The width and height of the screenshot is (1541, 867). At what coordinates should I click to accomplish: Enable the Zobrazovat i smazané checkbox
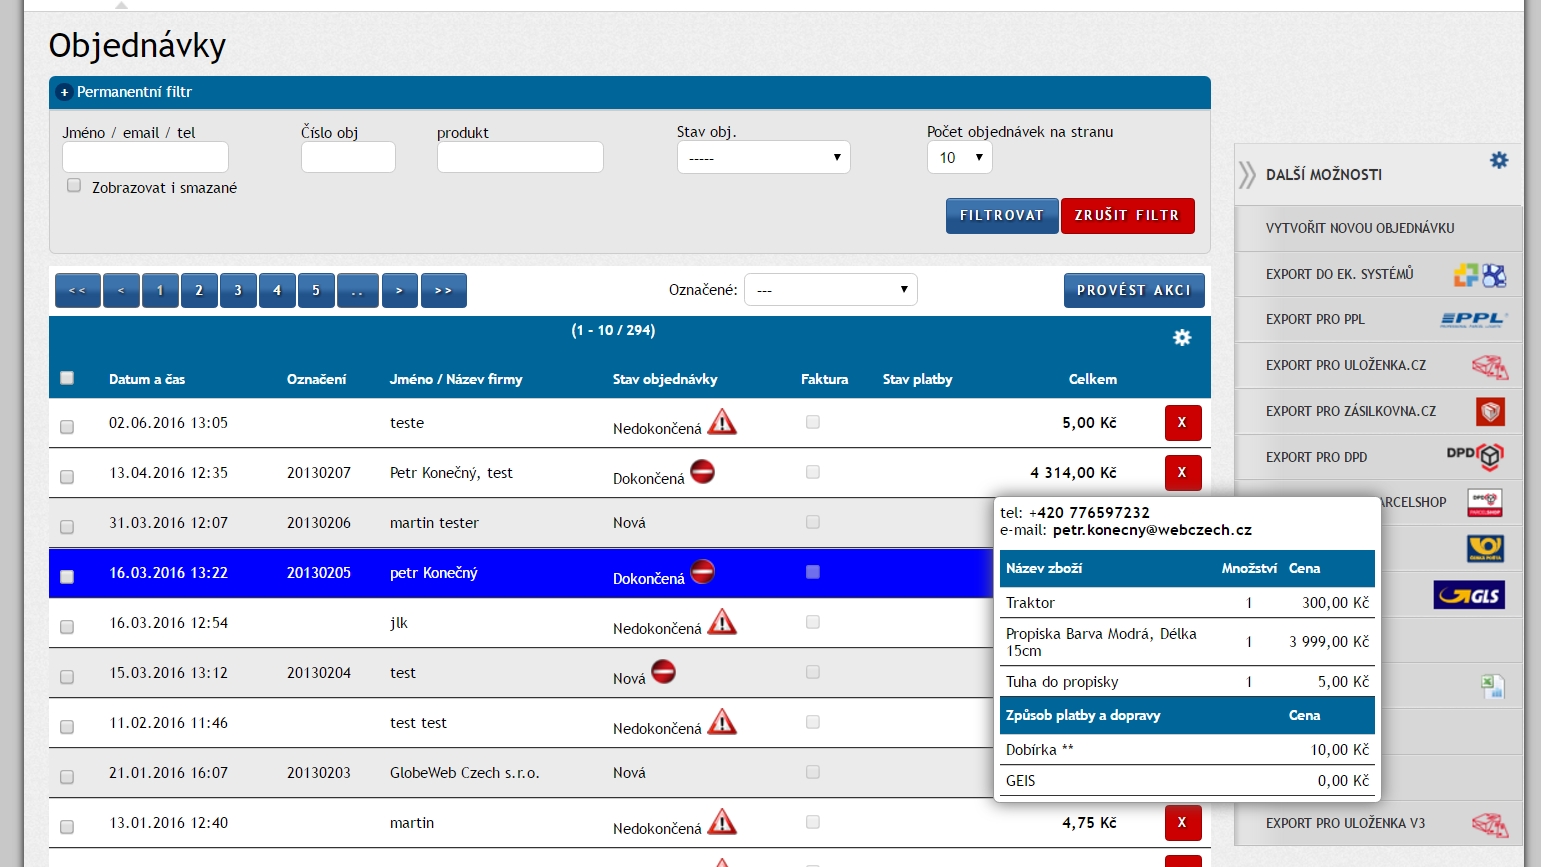74,185
